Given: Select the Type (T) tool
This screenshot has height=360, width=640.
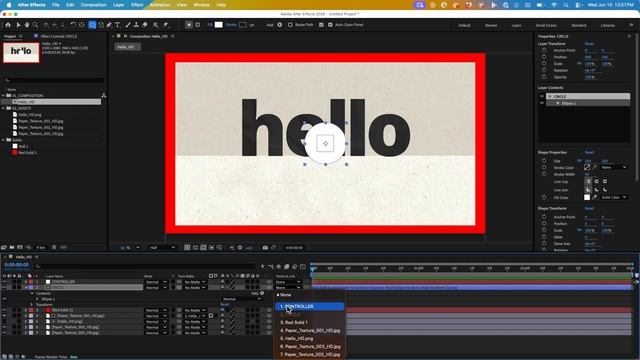Looking at the screenshot, I should [x=118, y=25].
